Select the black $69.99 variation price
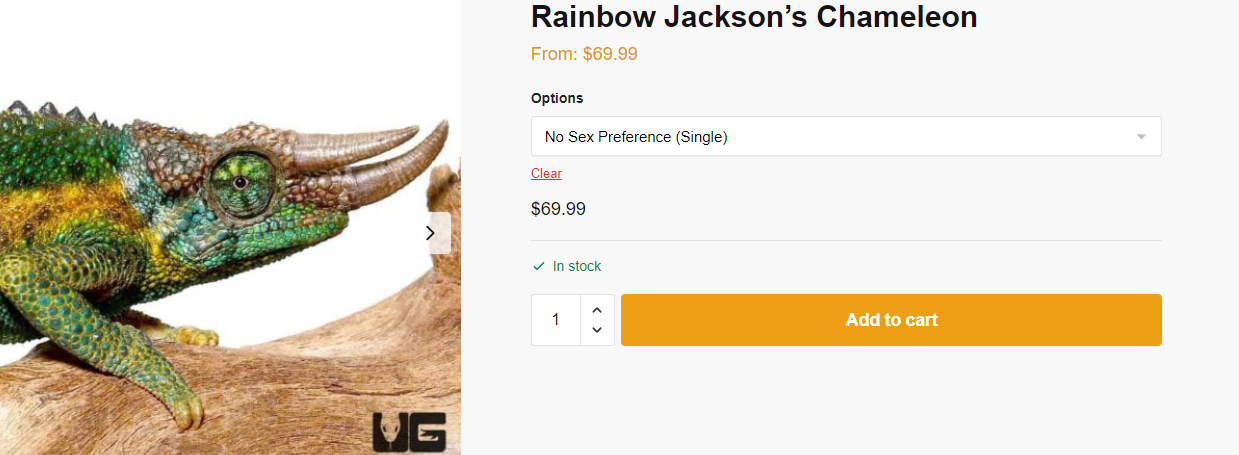This screenshot has width=1239, height=455. [x=558, y=210]
